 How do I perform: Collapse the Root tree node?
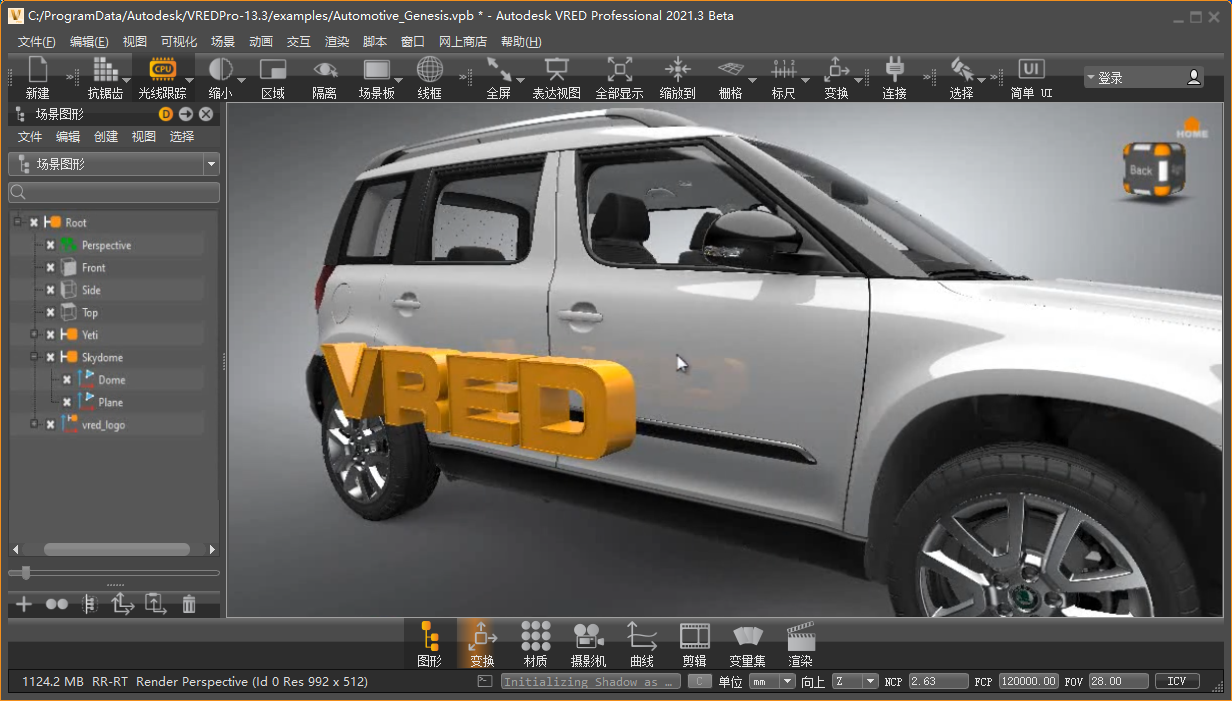(18, 222)
